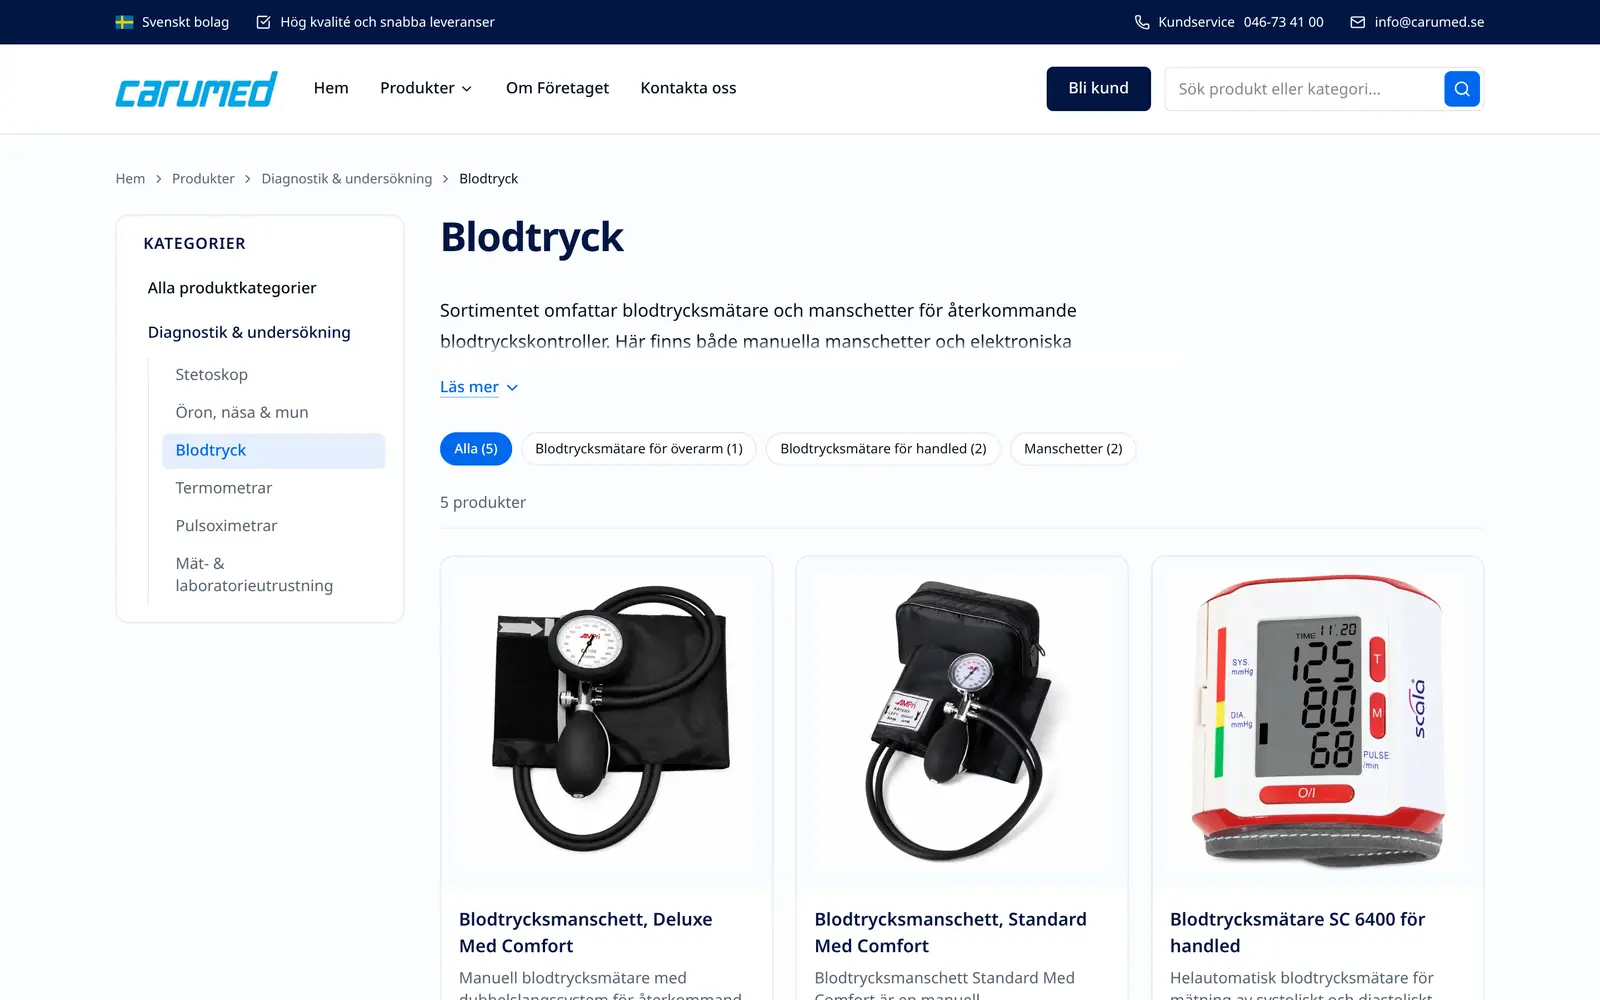This screenshot has height=1000, width=1600.
Task: Filter by Manschetter (2)
Action: point(1073,449)
